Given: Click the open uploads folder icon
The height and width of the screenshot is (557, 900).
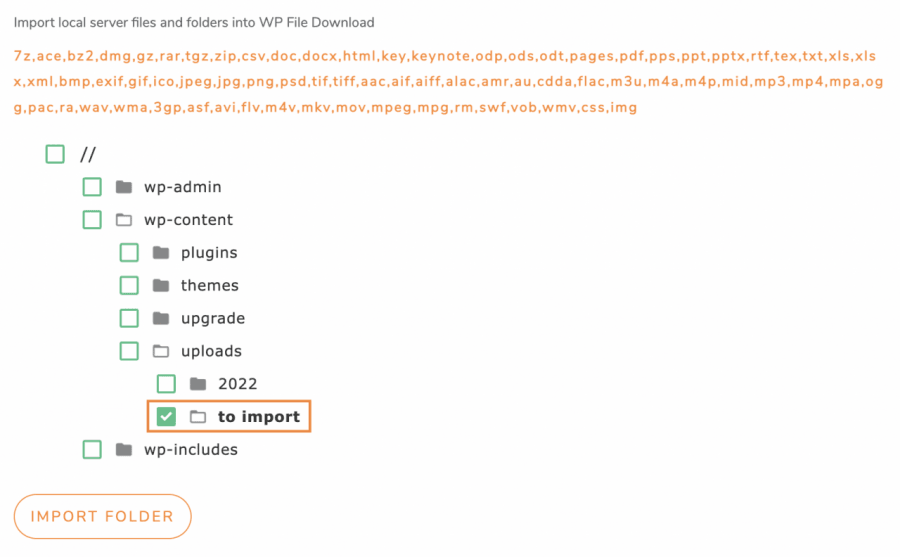Looking at the screenshot, I should click(160, 351).
